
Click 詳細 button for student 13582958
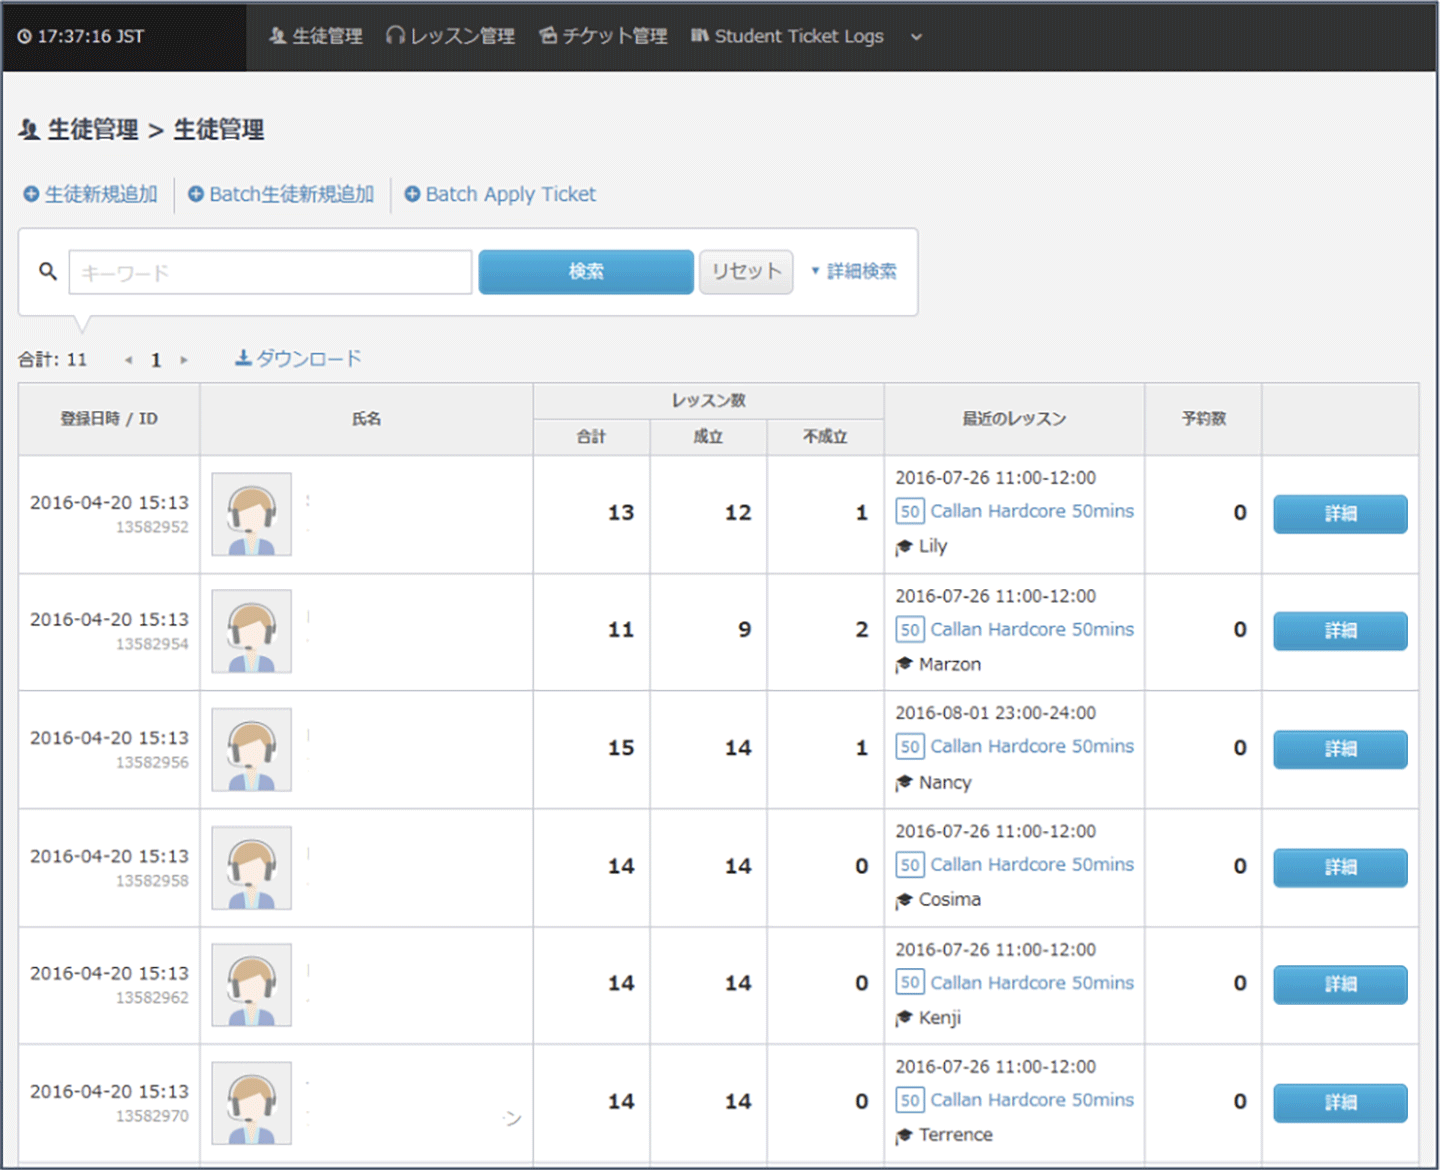coord(1340,867)
